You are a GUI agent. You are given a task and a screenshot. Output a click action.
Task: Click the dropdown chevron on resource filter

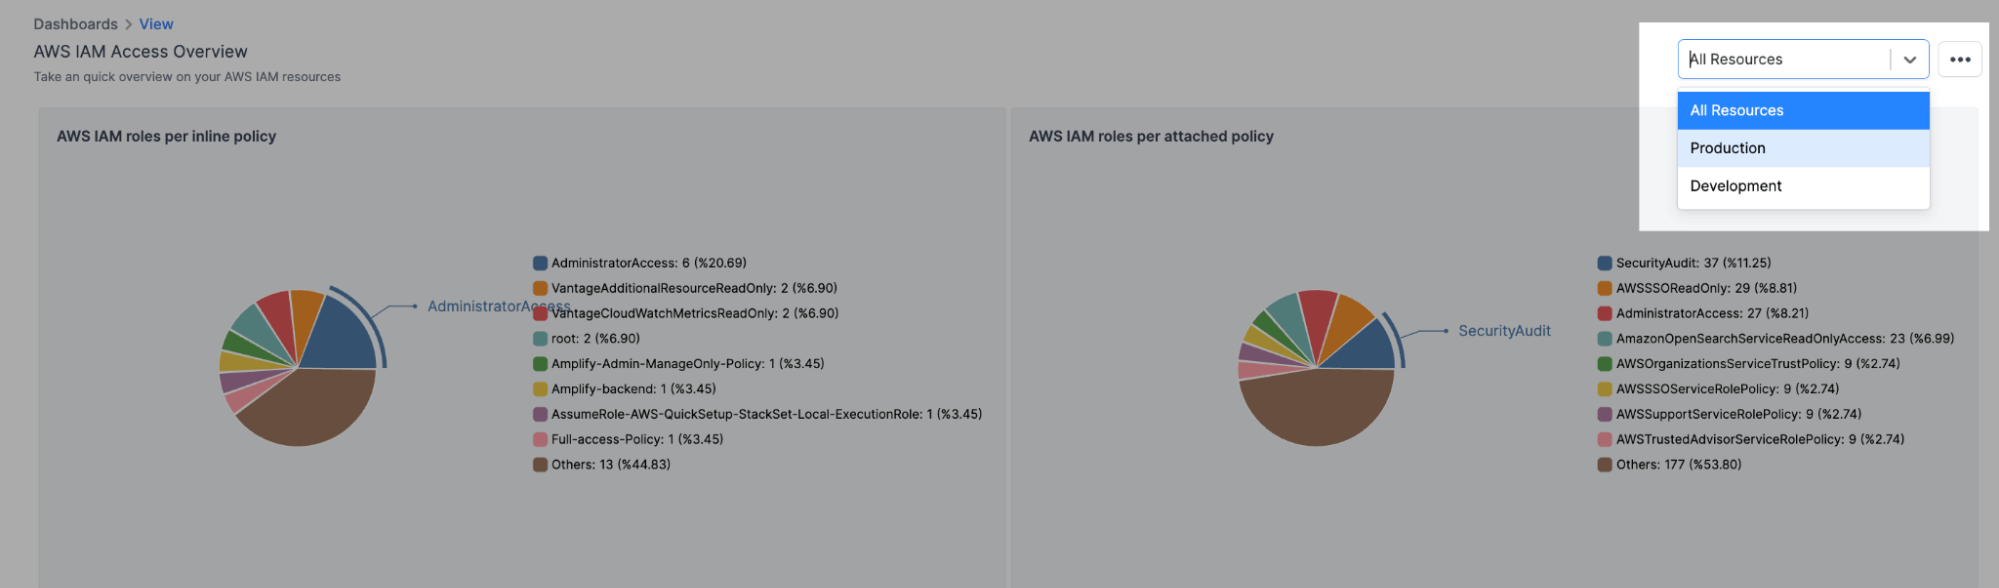tap(1912, 59)
